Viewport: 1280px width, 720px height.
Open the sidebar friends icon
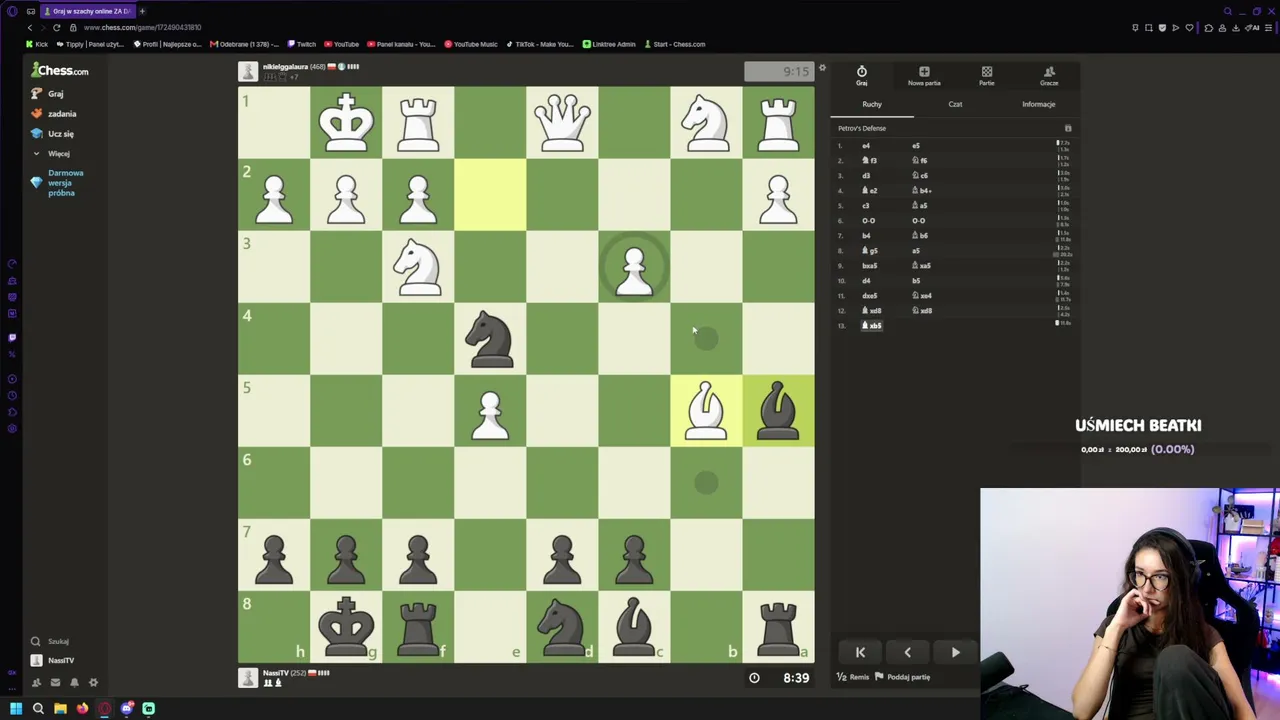[x=36, y=682]
